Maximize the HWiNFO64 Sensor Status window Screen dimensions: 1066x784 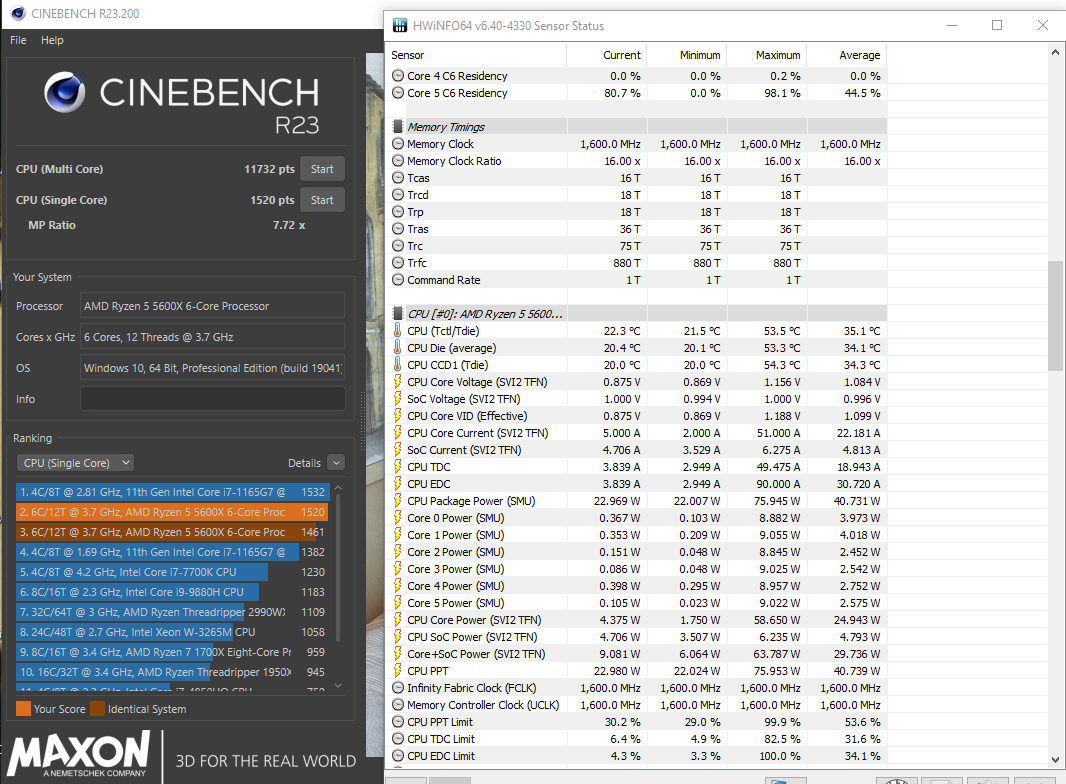[997, 25]
